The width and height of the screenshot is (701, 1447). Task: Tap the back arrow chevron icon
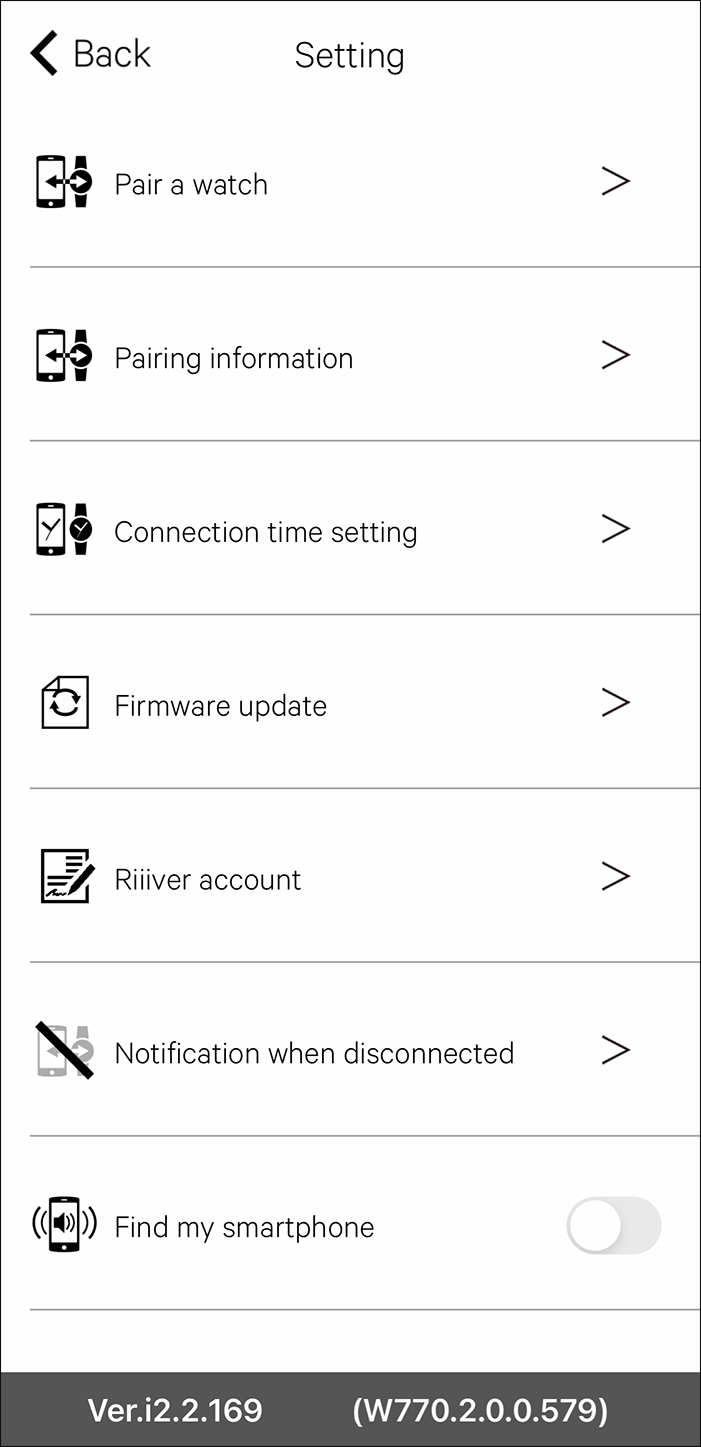click(45, 54)
